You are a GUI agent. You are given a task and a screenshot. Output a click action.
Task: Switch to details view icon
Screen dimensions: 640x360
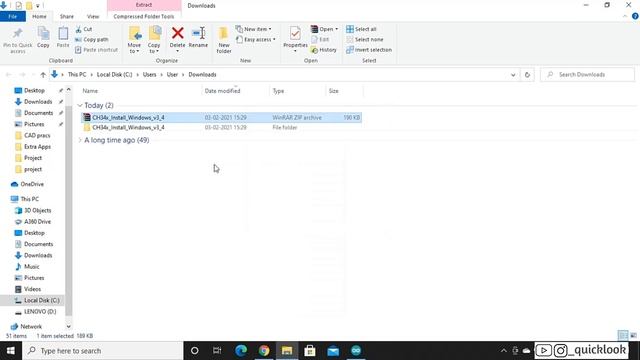(x=623, y=336)
